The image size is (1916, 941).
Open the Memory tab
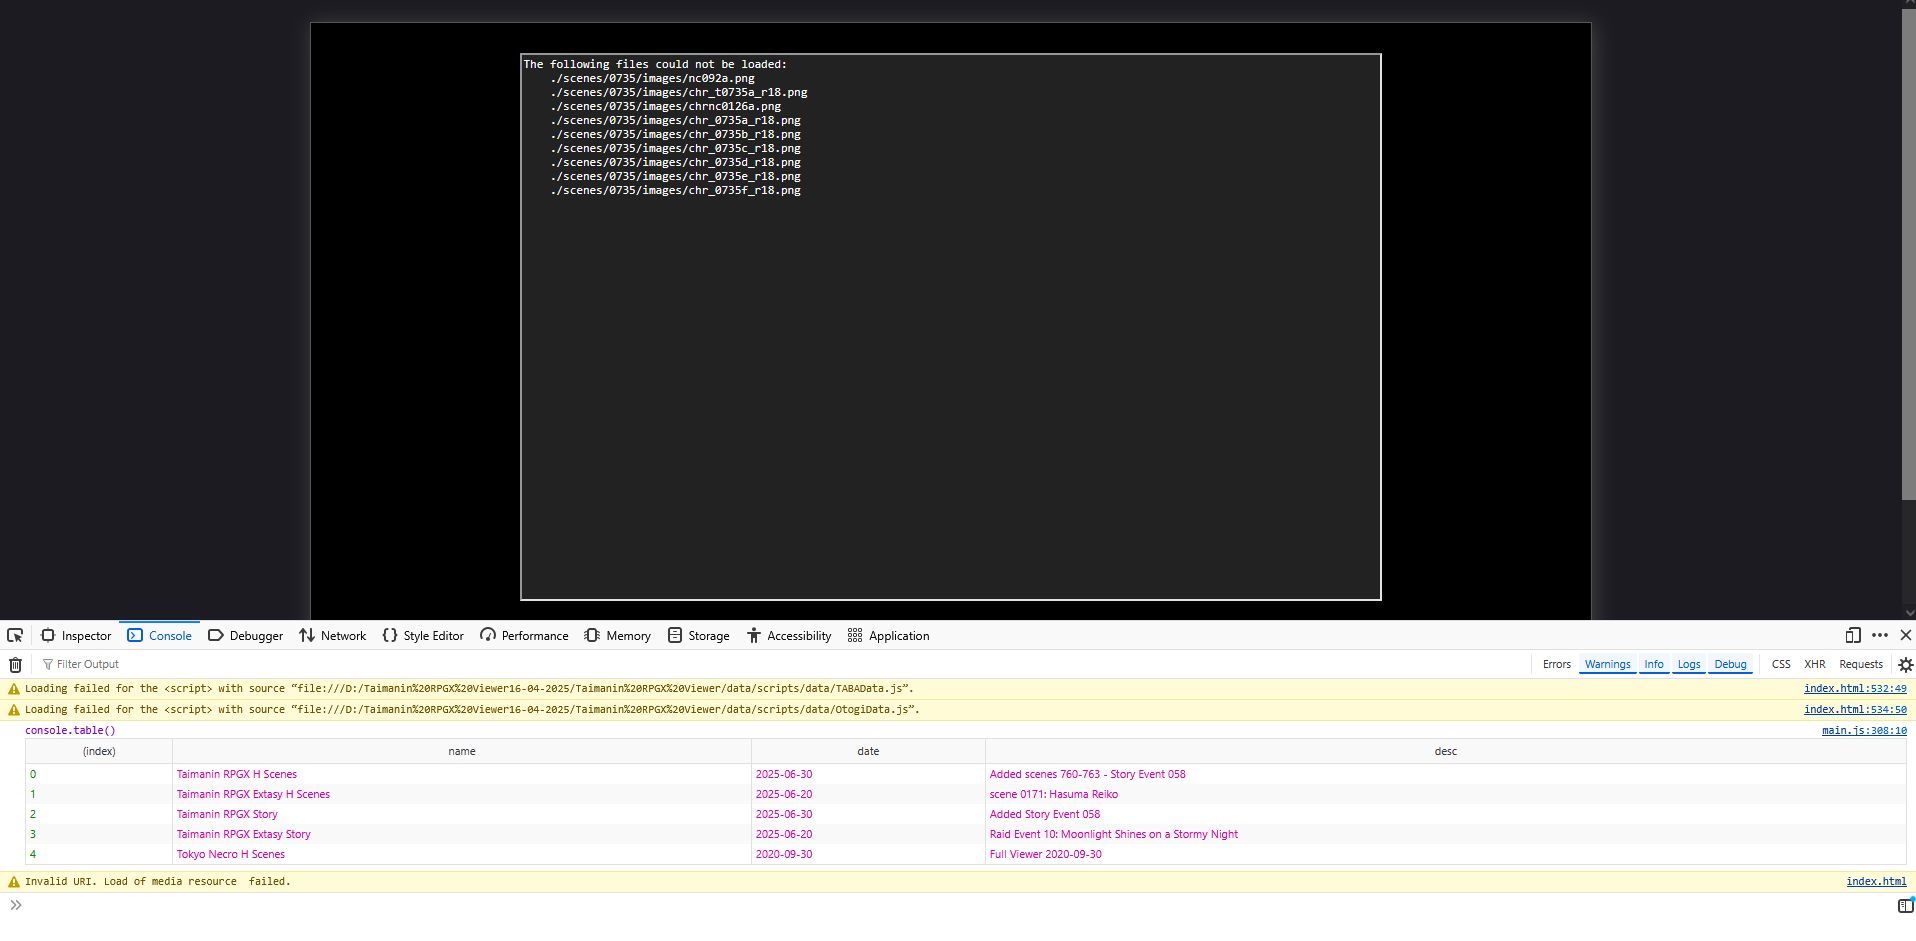(617, 636)
